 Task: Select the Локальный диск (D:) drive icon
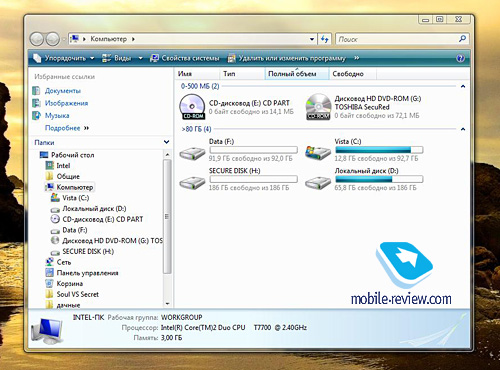318,183
